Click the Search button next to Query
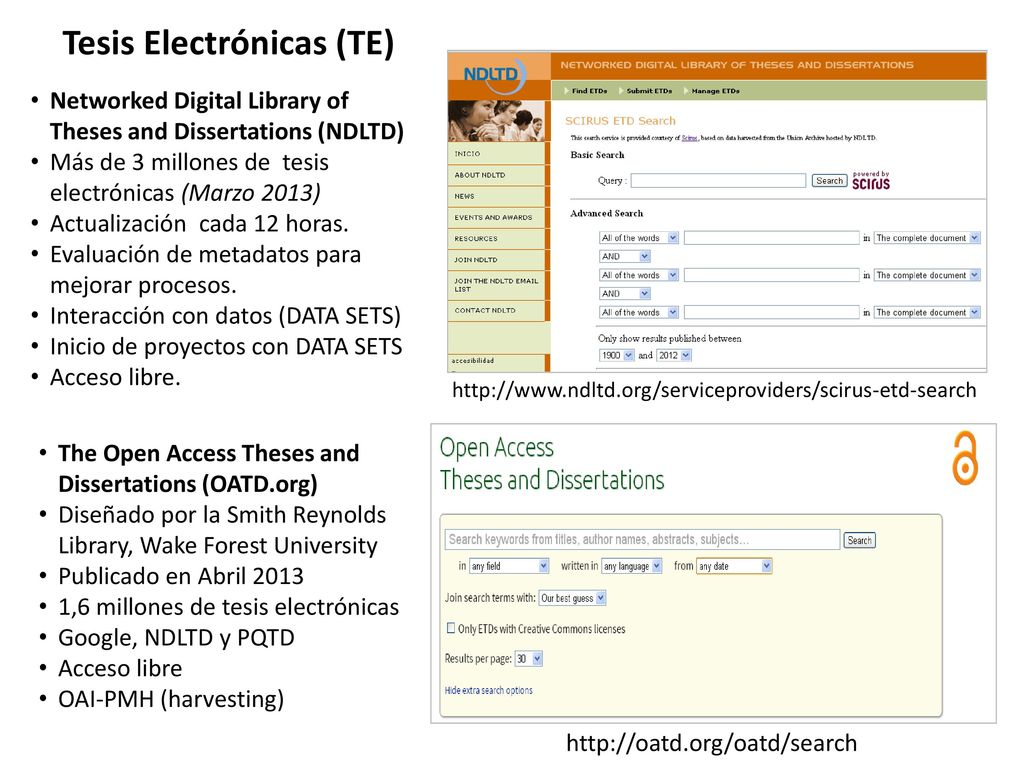 [829, 181]
